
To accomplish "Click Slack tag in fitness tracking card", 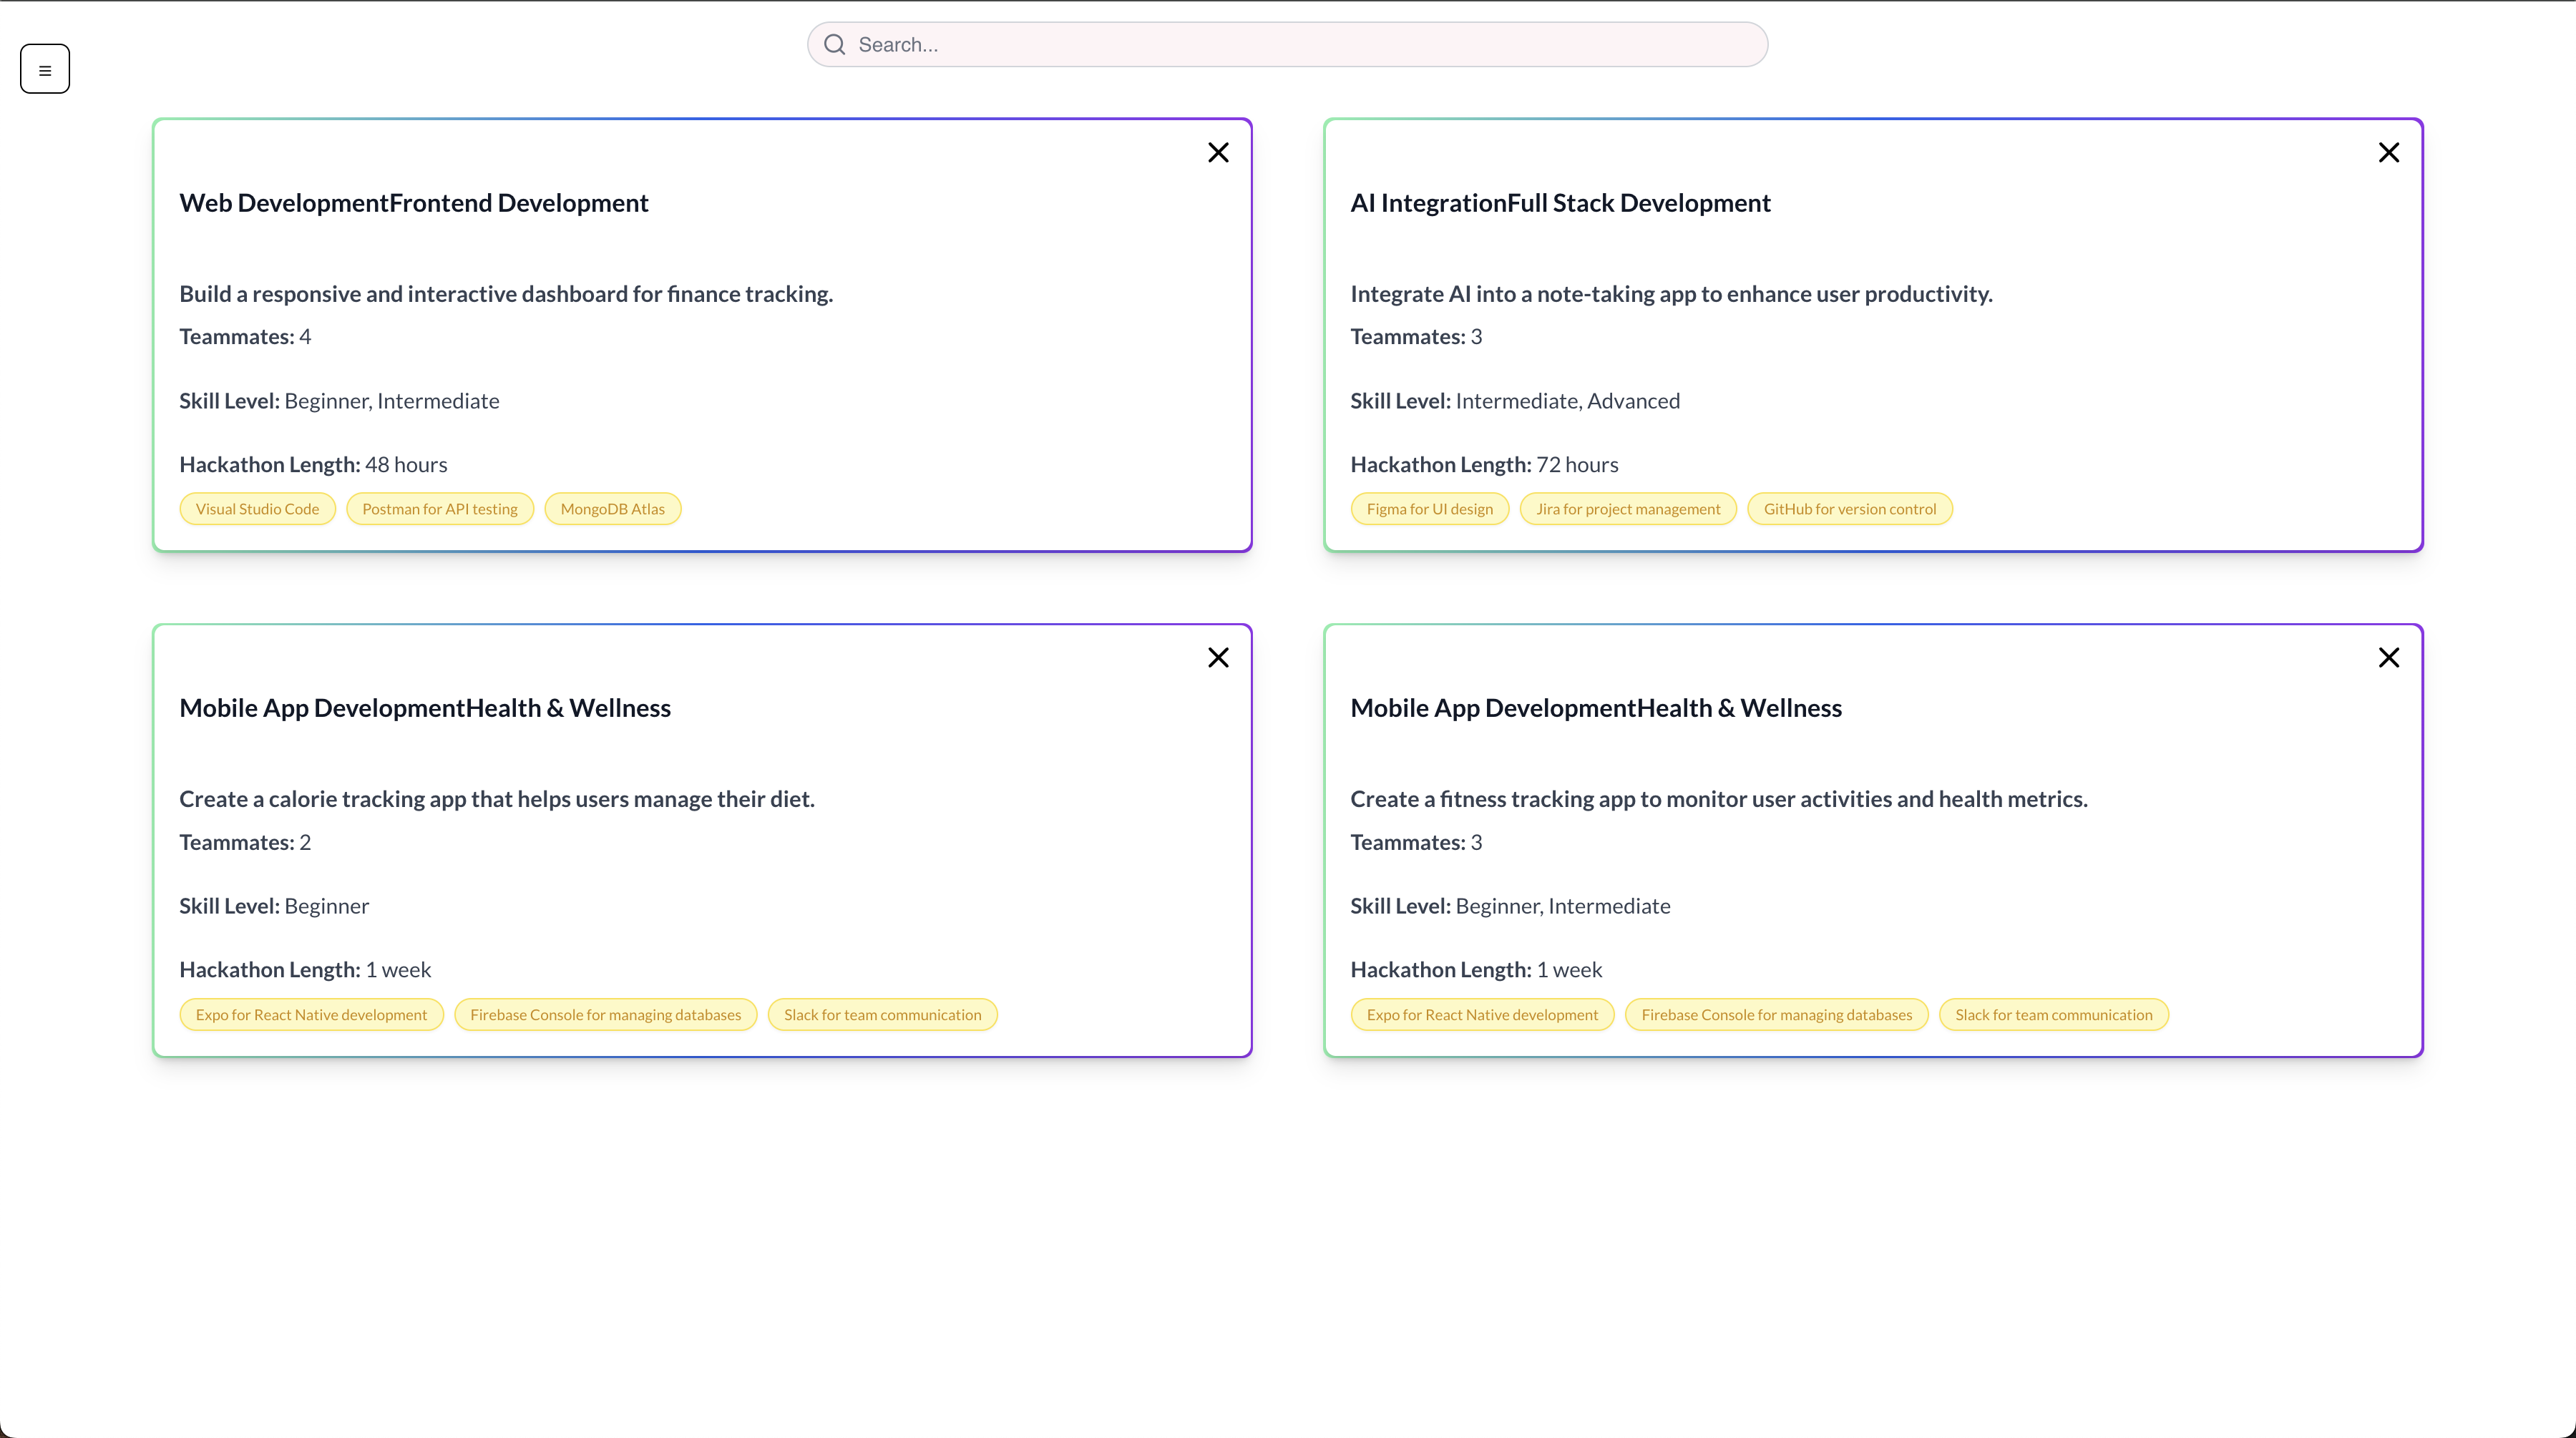I will [x=2053, y=1014].
